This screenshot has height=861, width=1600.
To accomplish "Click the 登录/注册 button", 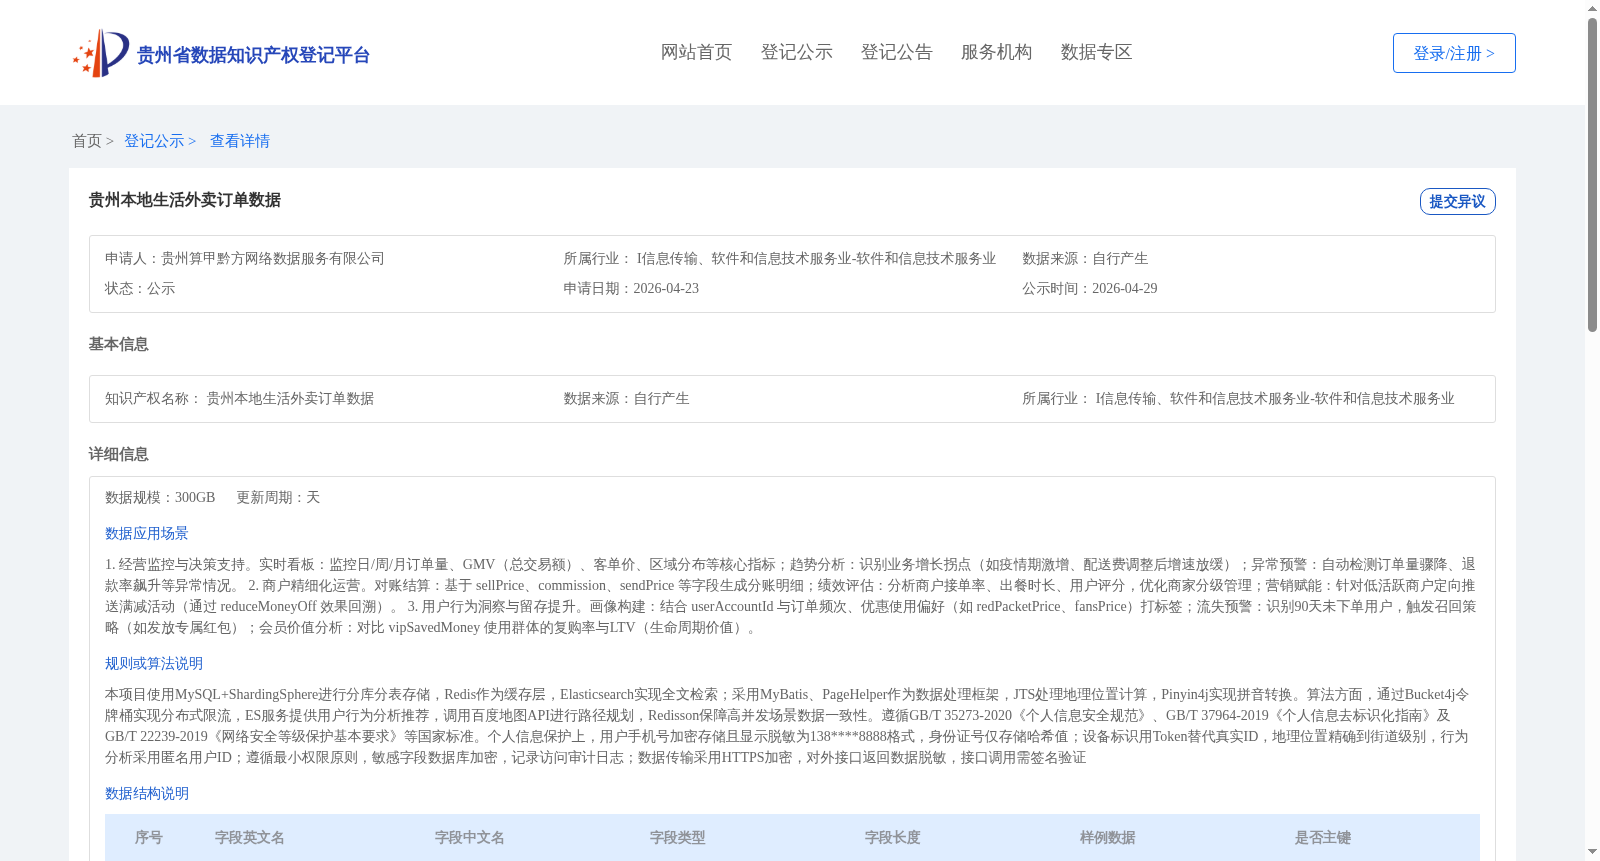I will click(x=1454, y=53).
